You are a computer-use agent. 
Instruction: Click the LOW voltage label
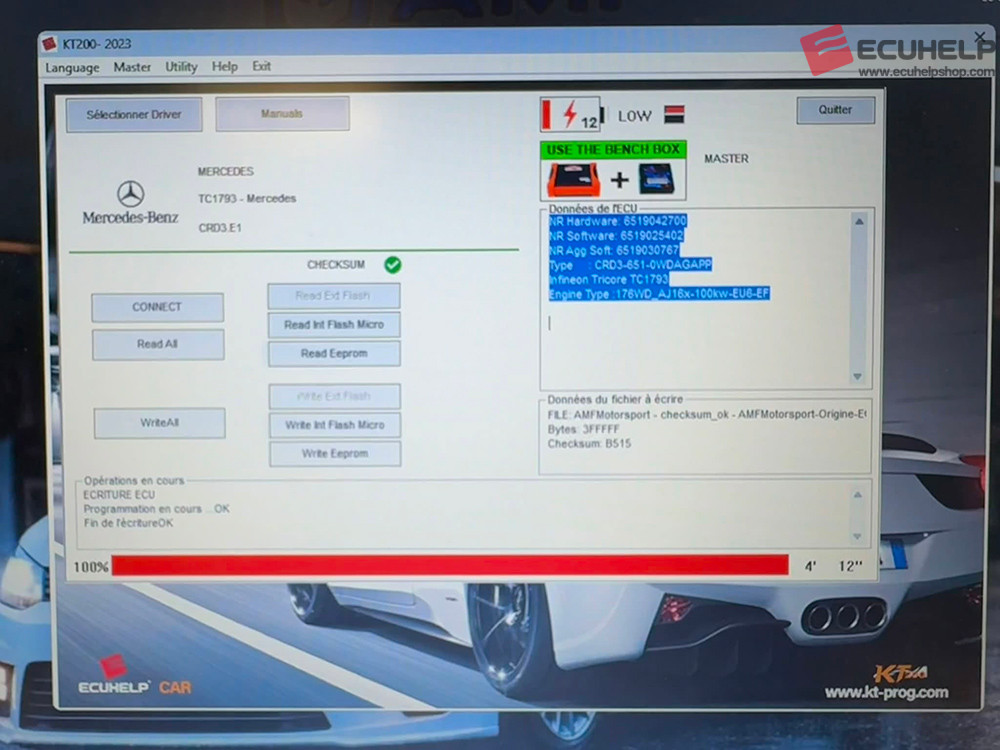point(635,116)
